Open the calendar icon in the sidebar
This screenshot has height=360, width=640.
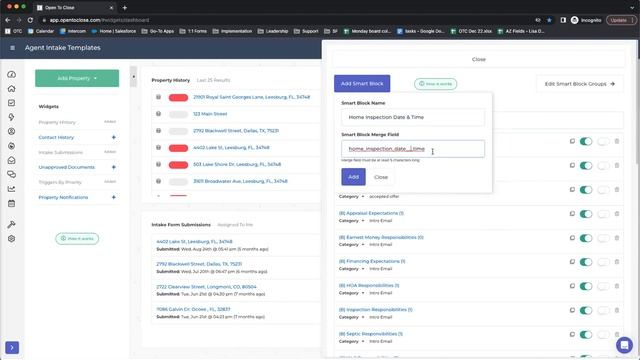coord(11,203)
